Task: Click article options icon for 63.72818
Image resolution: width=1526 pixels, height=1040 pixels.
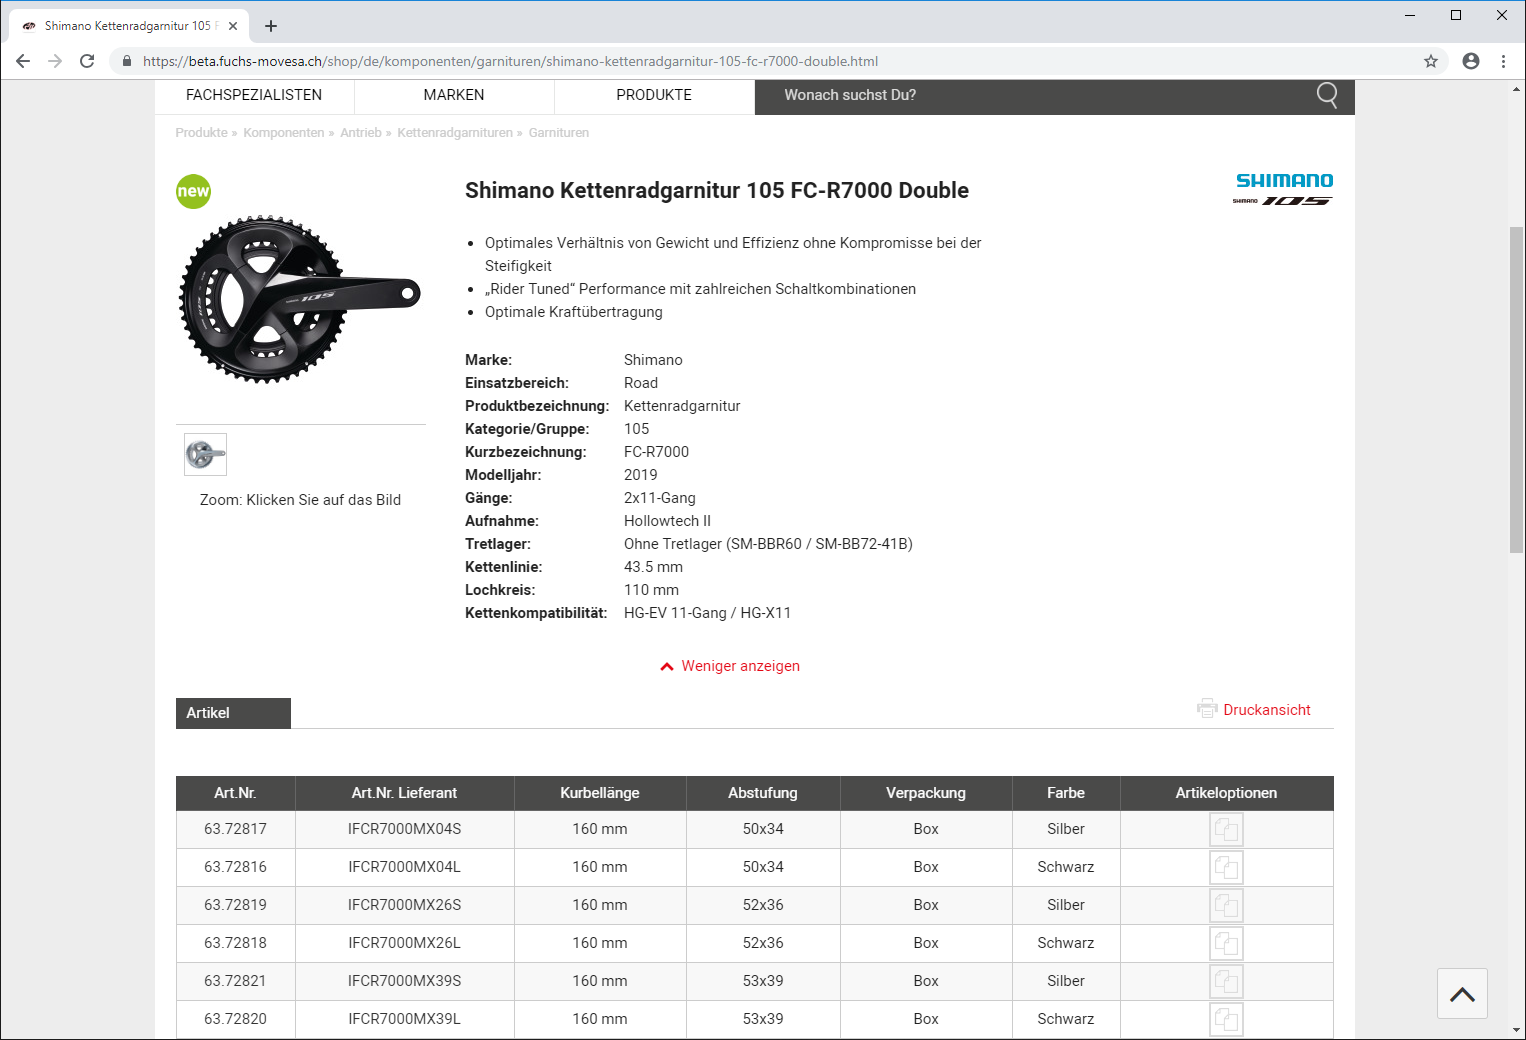Action: point(1226,943)
